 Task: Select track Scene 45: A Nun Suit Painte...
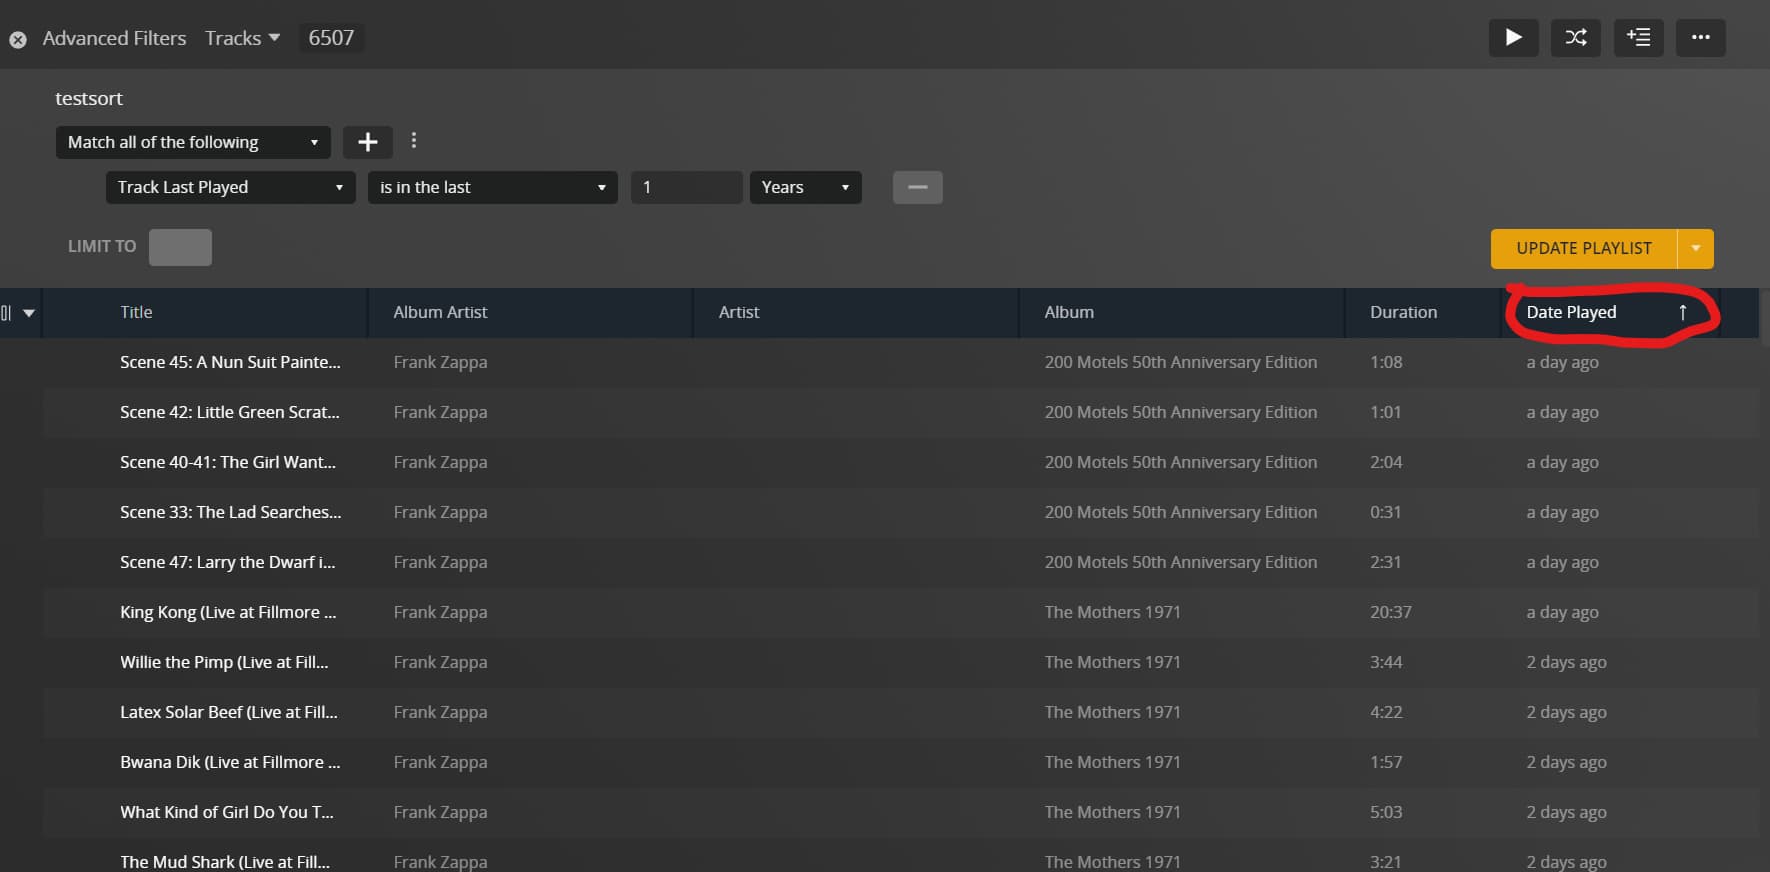pos(230,362)
